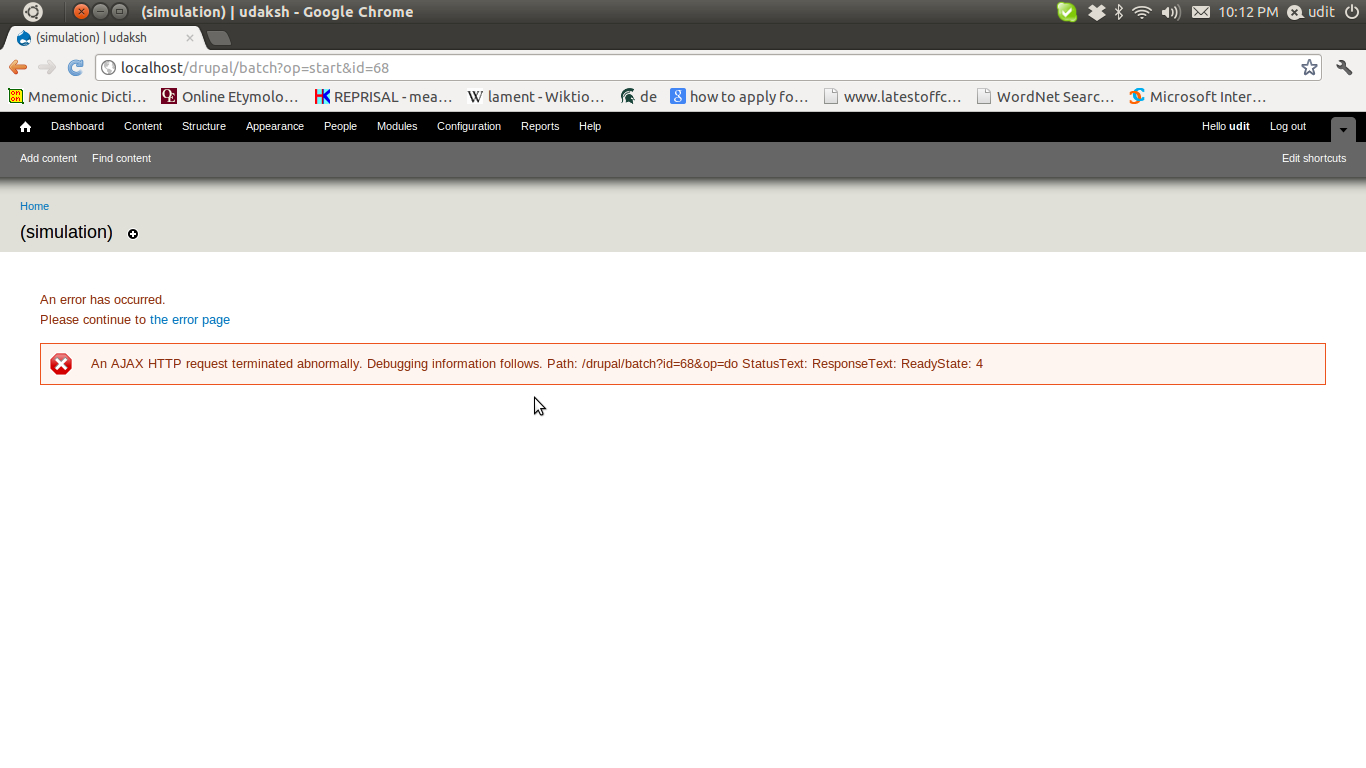
Task: Toggle the bookmark star for this page
Action: point(1310,68)
